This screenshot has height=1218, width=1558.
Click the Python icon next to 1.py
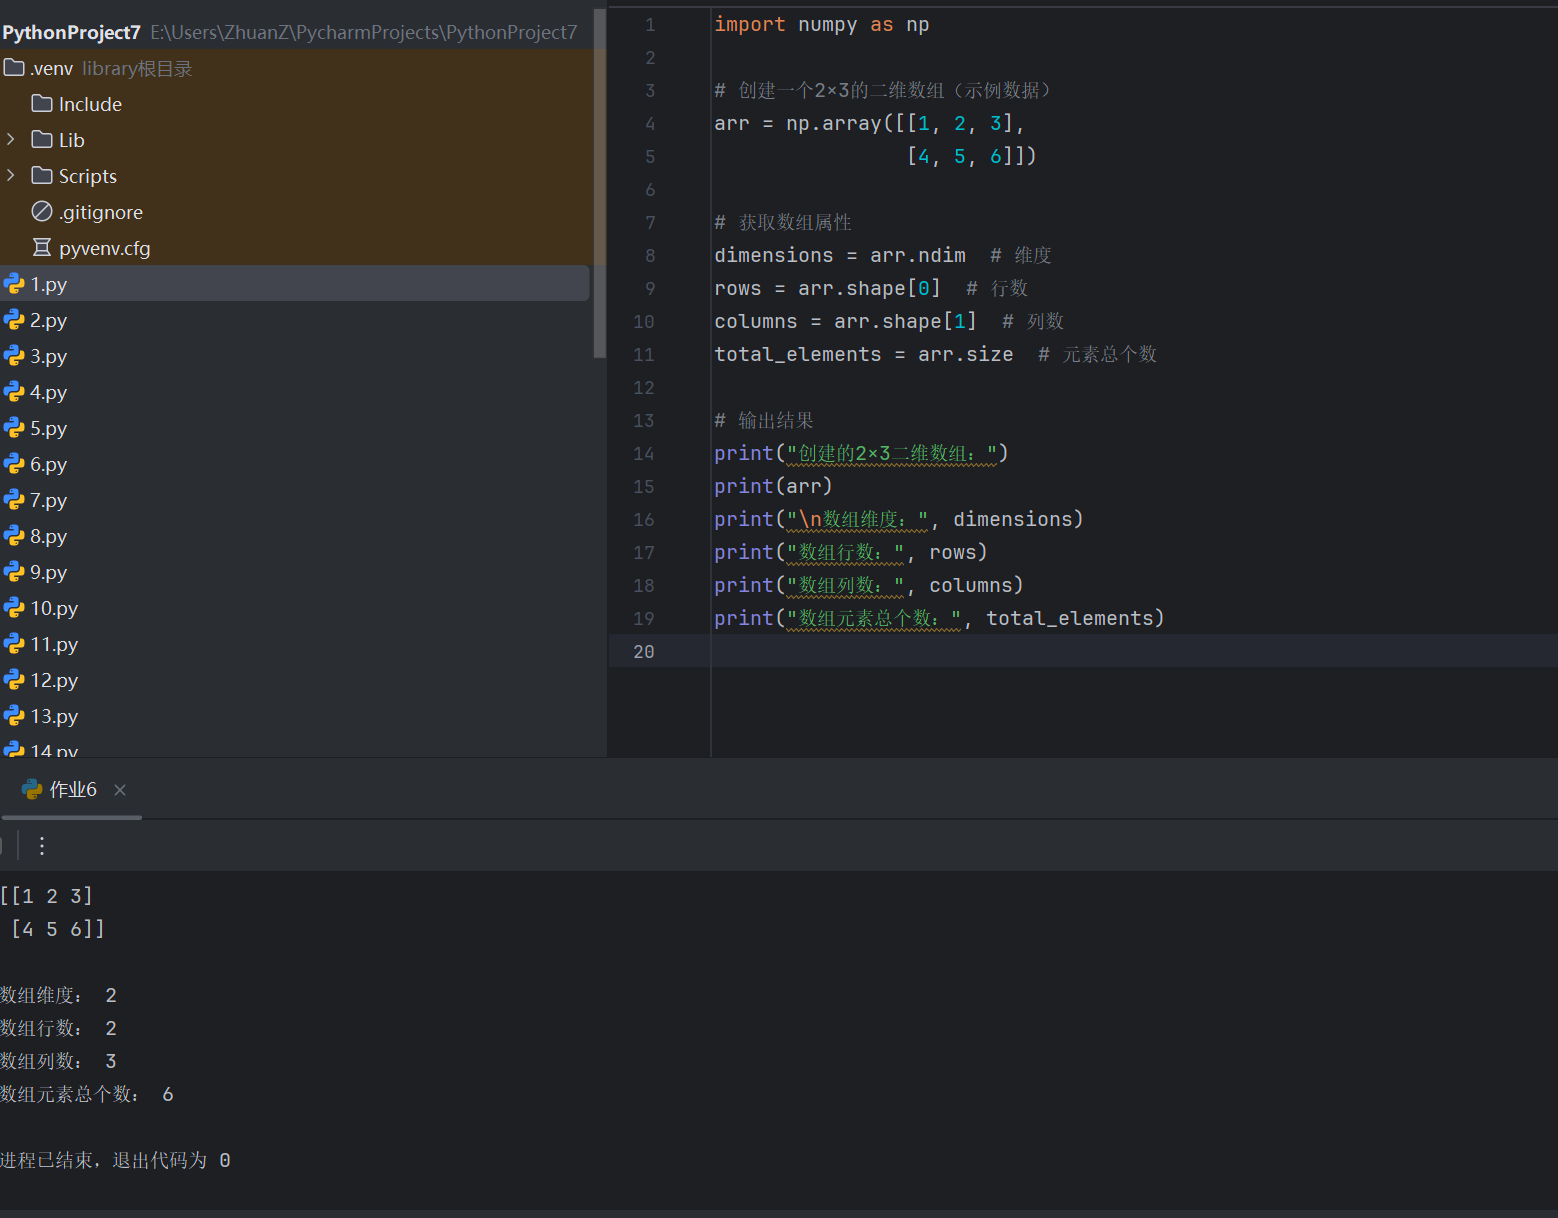coord(15,283)
